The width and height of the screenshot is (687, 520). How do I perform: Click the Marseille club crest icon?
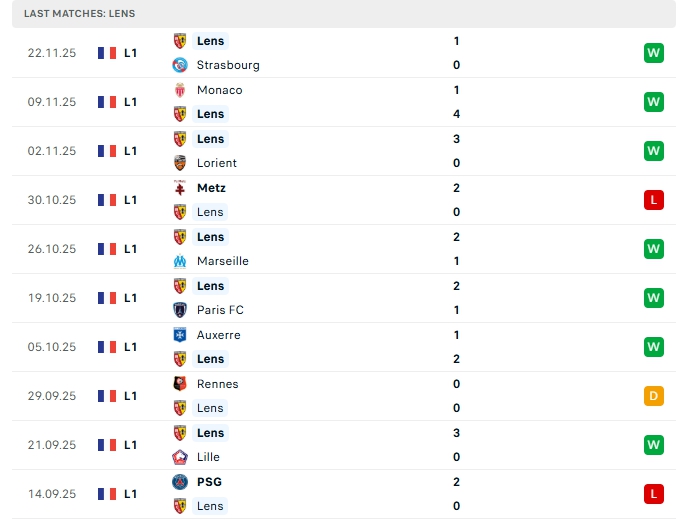tap(180, 261)
